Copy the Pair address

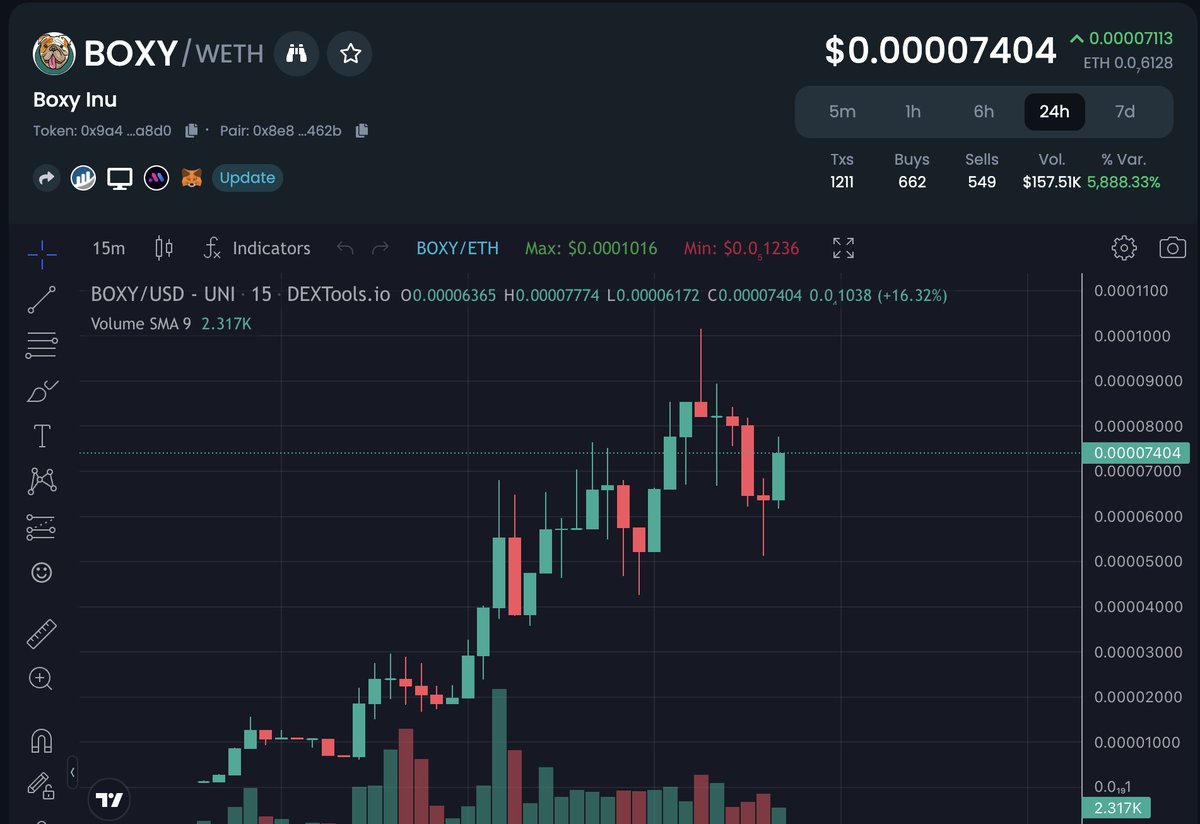coord(362,130)
